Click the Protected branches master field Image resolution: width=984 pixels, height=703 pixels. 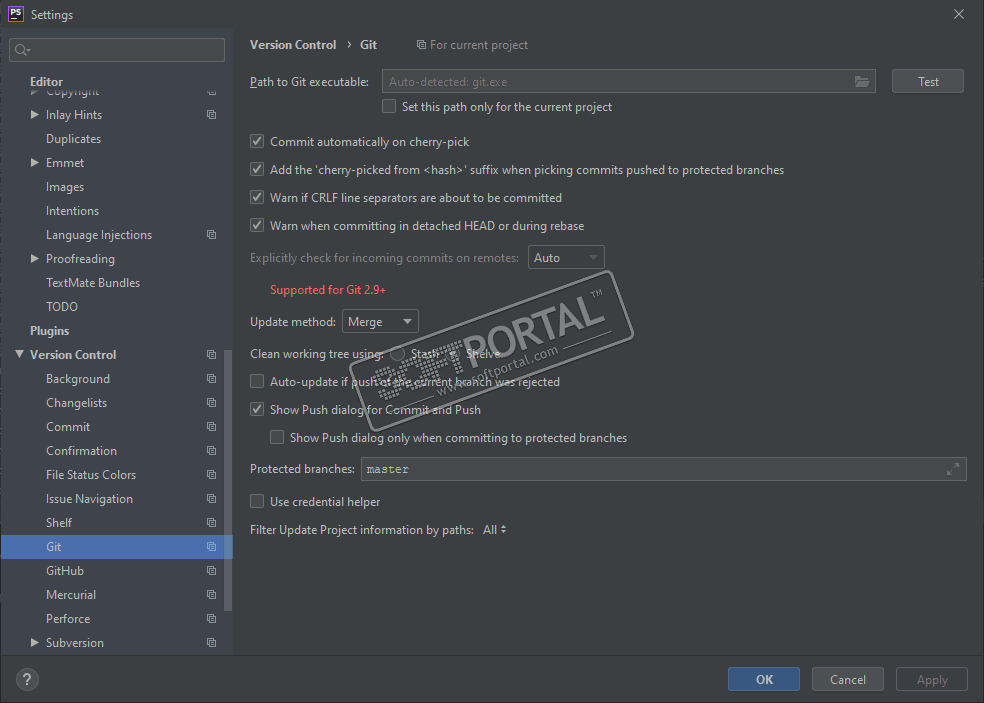(x=663, y=469)
